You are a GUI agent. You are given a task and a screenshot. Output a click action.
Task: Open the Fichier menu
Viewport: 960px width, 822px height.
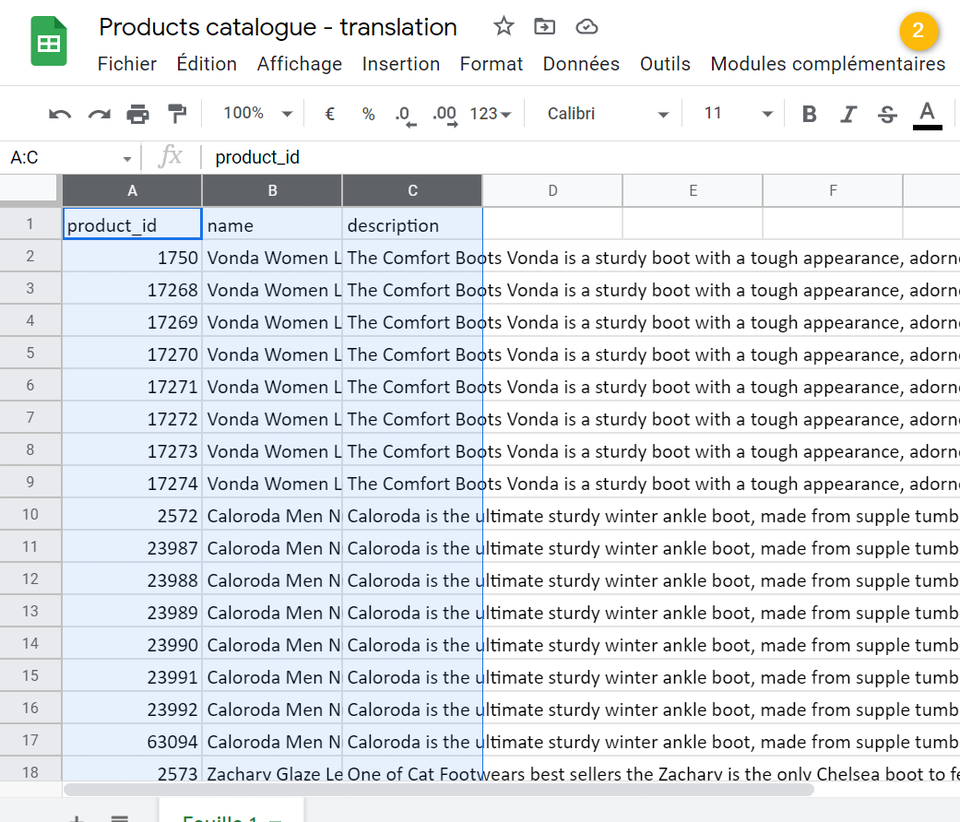[127, 64]
